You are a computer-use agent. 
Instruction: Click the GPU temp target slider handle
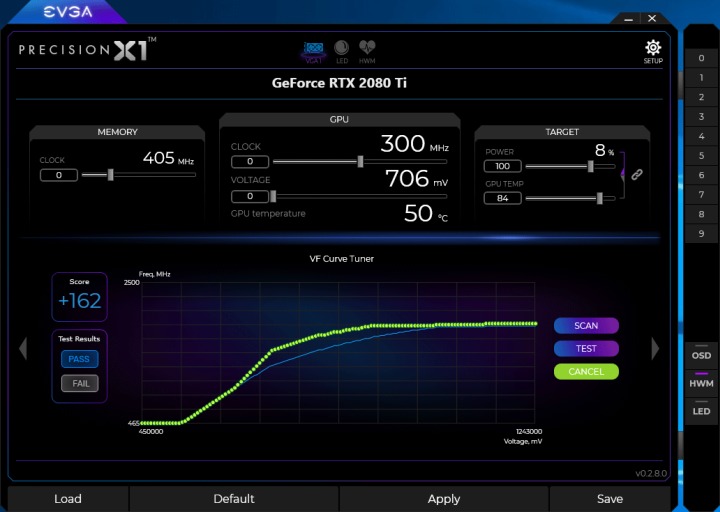(599, 198)
